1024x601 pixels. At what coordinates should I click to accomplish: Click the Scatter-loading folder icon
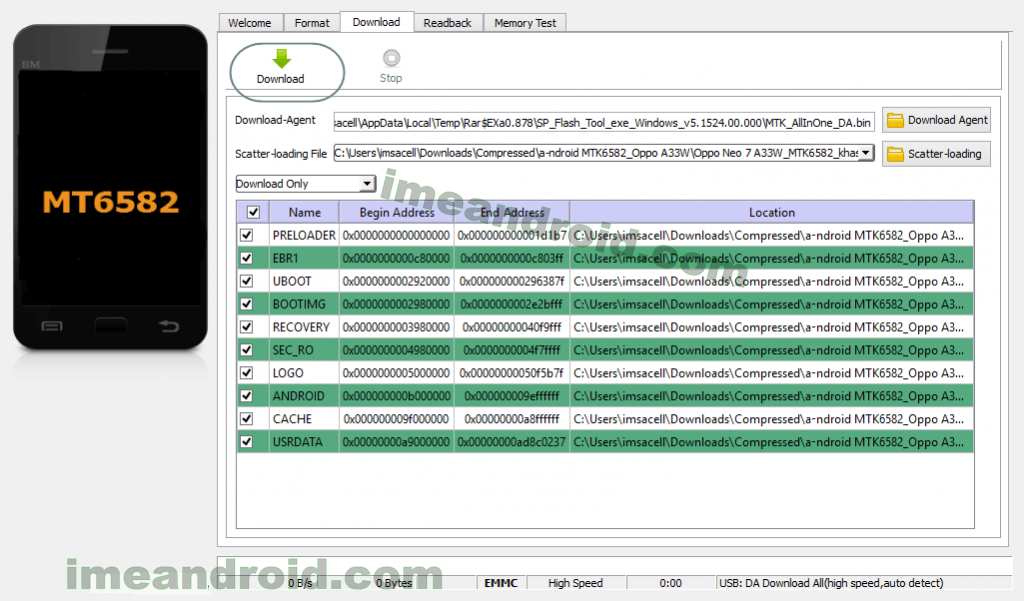click(895, 154)
